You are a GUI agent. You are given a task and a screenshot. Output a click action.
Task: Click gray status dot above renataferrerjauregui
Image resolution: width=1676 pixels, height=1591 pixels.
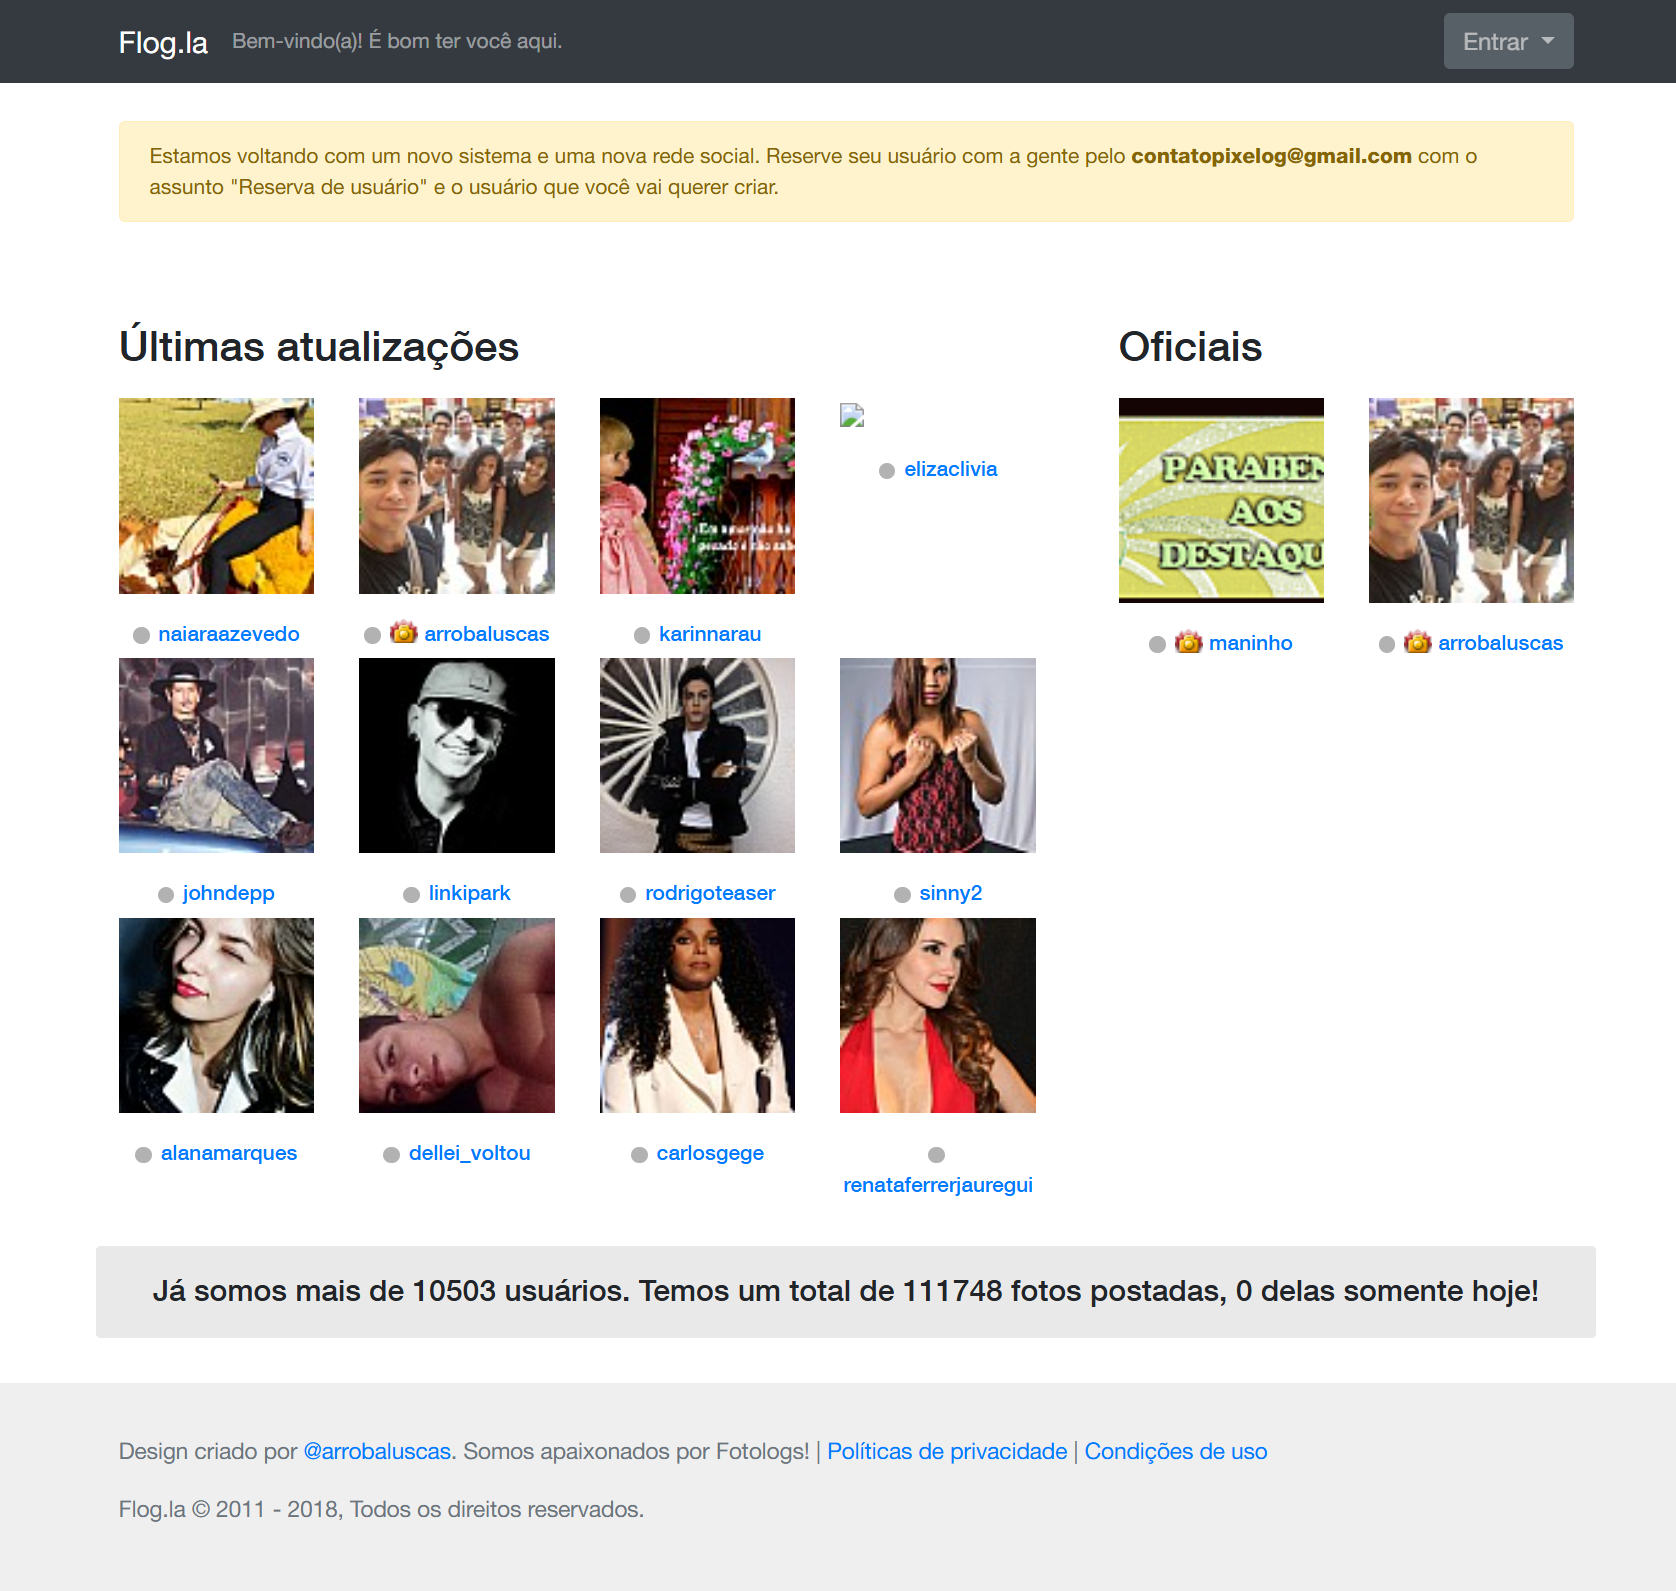click(x=936, y=1155)
